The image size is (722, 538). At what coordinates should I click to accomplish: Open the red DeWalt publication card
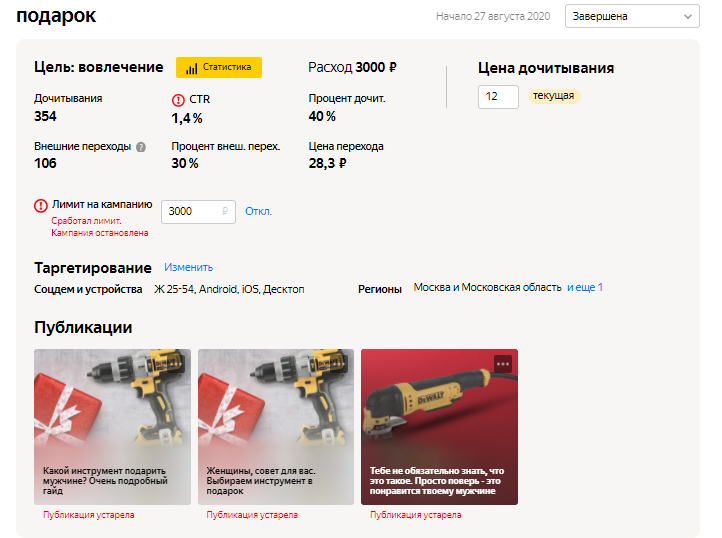(439, 427)
